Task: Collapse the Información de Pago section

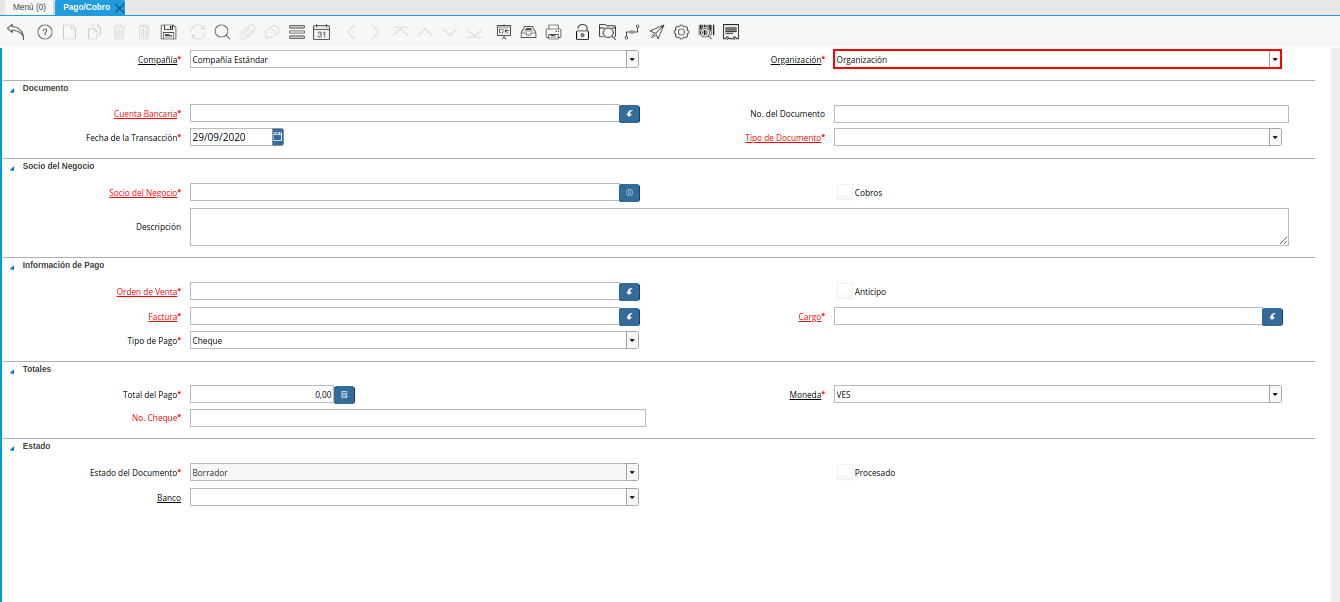Action: click(13, 266)
